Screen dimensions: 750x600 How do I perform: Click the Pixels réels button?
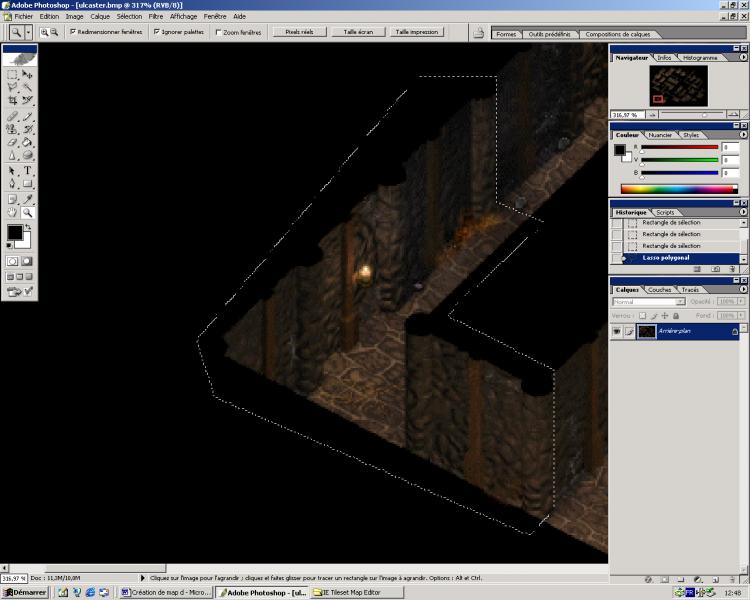299,32
